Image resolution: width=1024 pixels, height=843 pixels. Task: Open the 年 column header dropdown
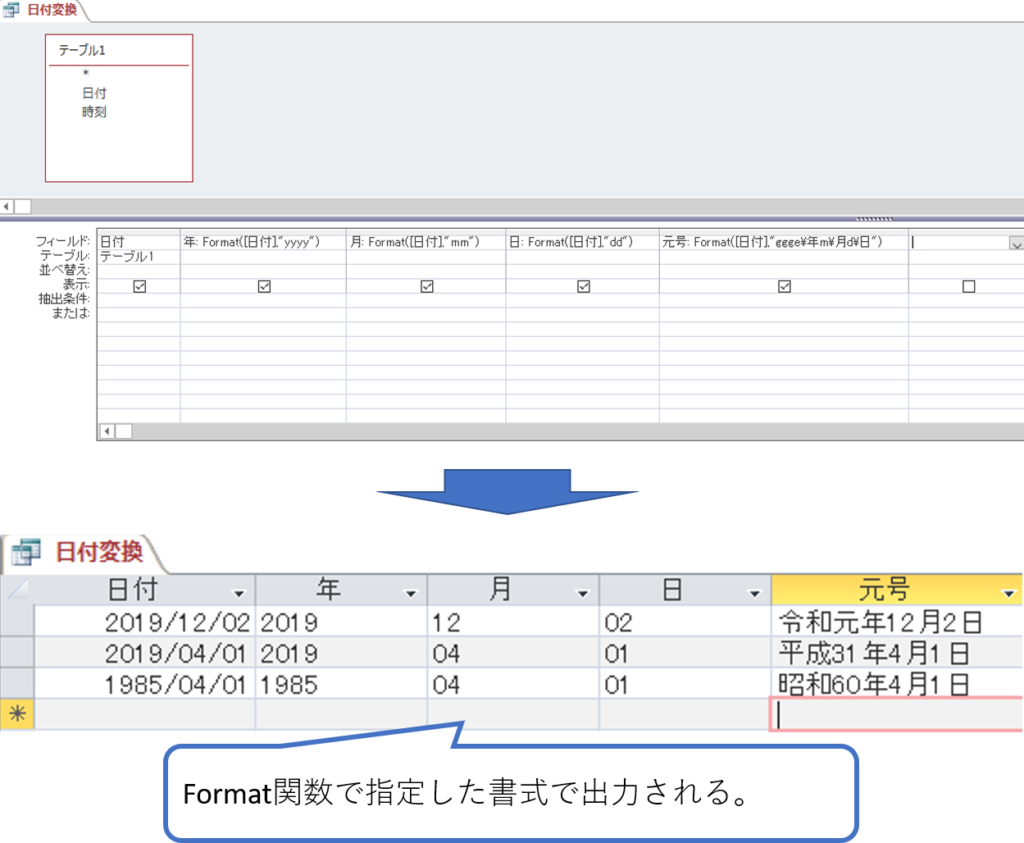tap(411, 594)
